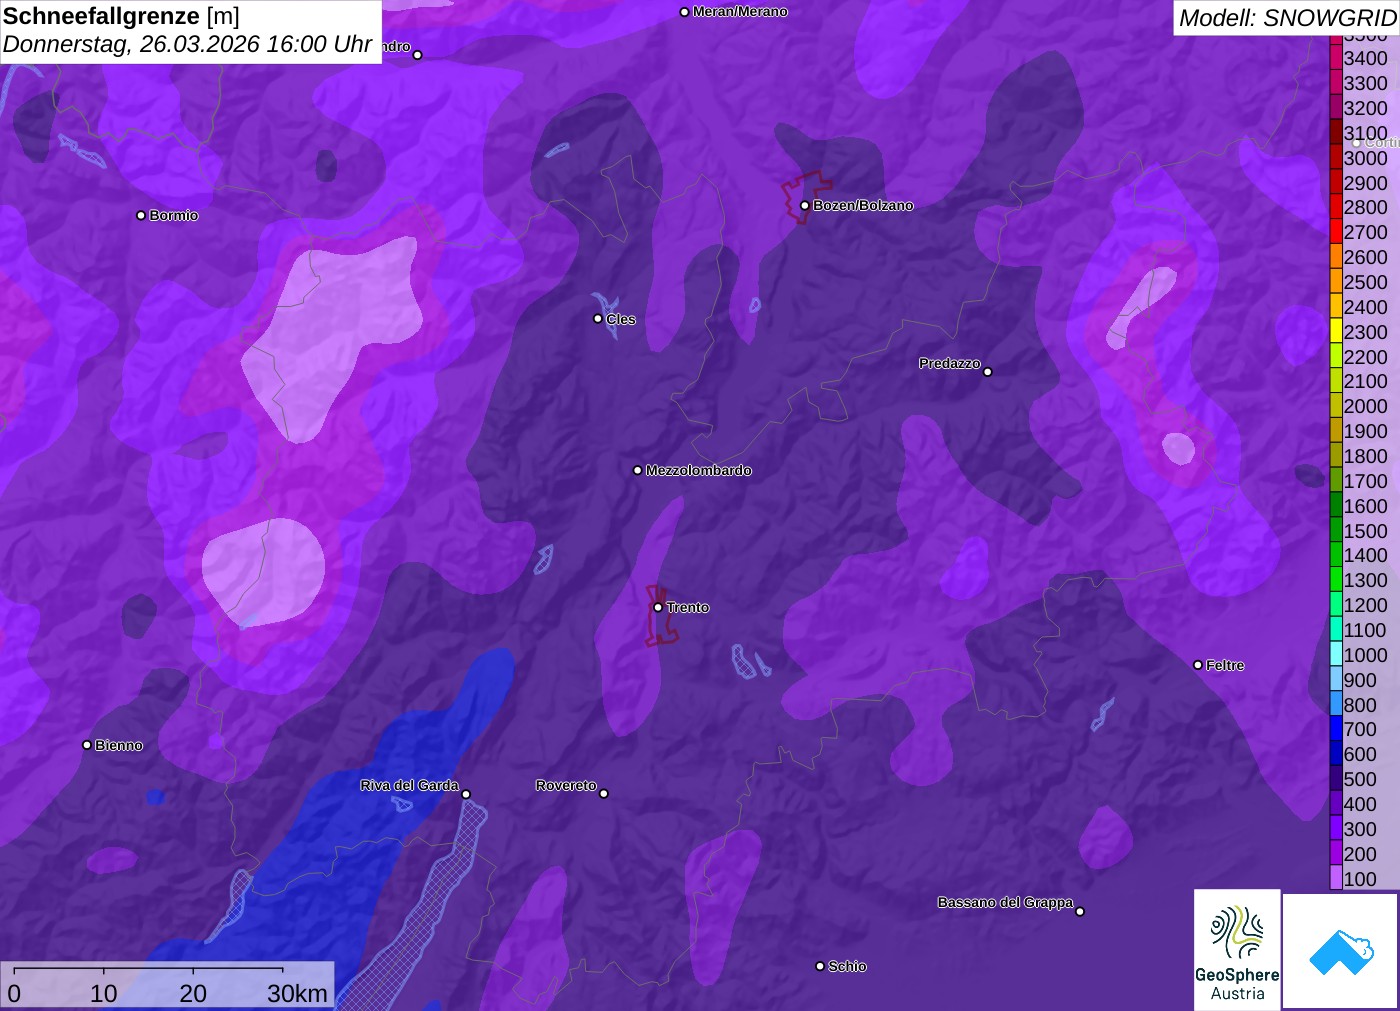Select the Mezzolombardo marker dot
1400x1011 pixels.
tap(638, 470)
